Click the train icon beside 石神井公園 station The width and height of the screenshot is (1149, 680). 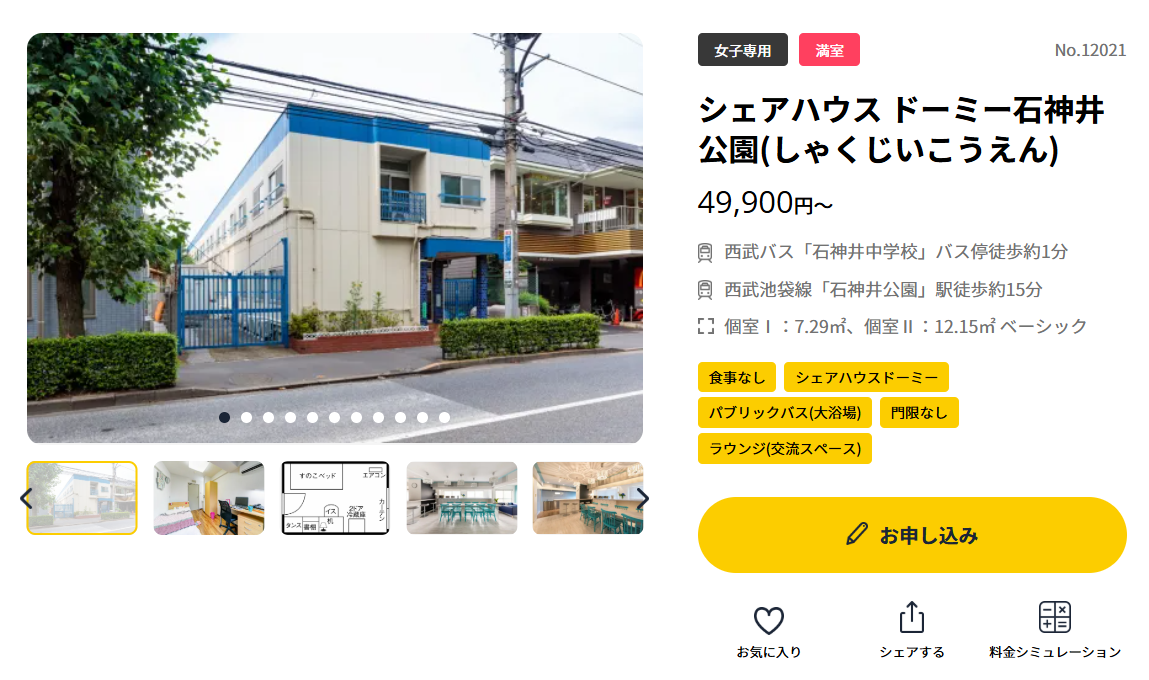705,290
